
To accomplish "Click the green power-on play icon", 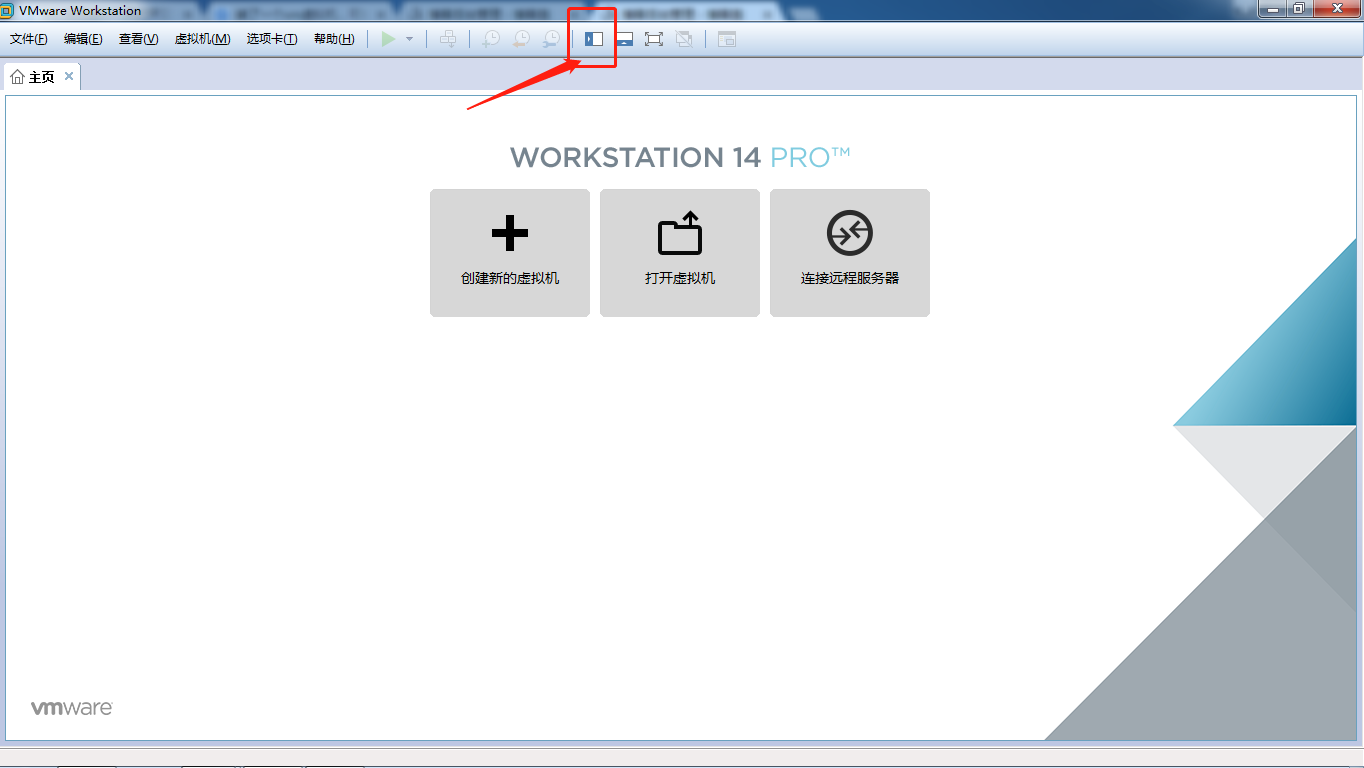I will point(389,39).
